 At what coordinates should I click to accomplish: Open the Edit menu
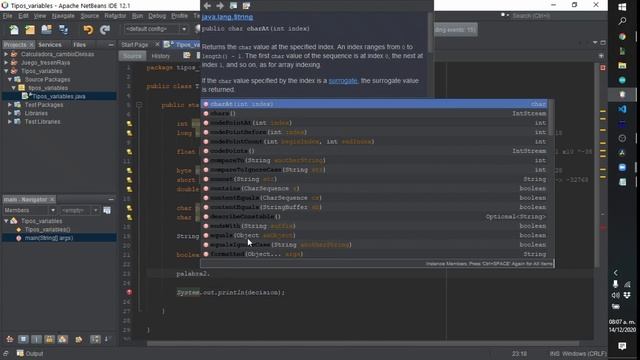point(23,16)
